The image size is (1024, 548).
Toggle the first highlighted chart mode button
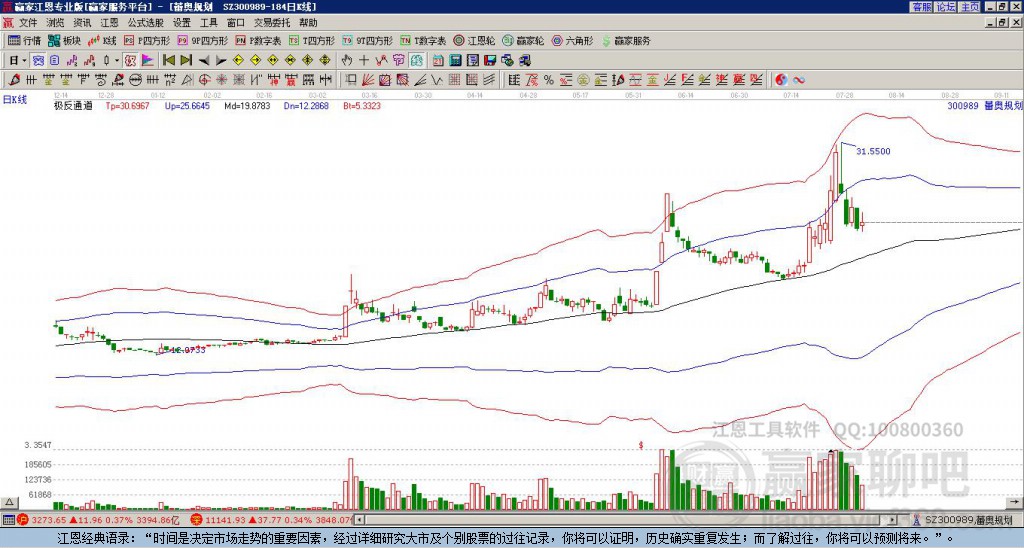(39, 60)
